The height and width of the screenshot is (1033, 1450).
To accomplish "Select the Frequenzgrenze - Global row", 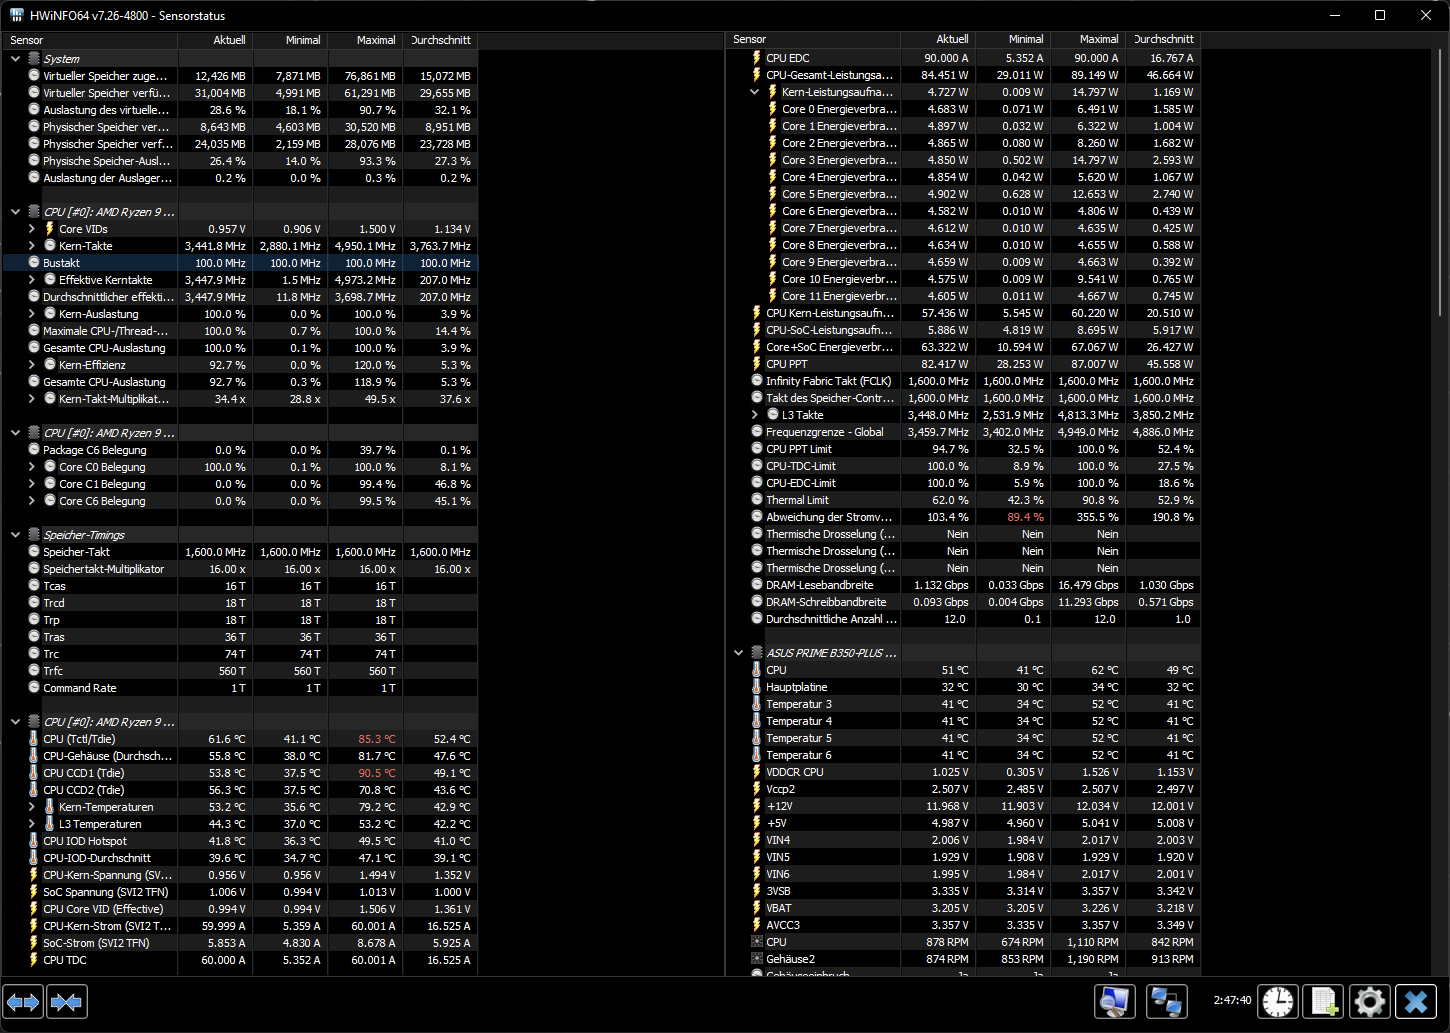I will 963,432.
